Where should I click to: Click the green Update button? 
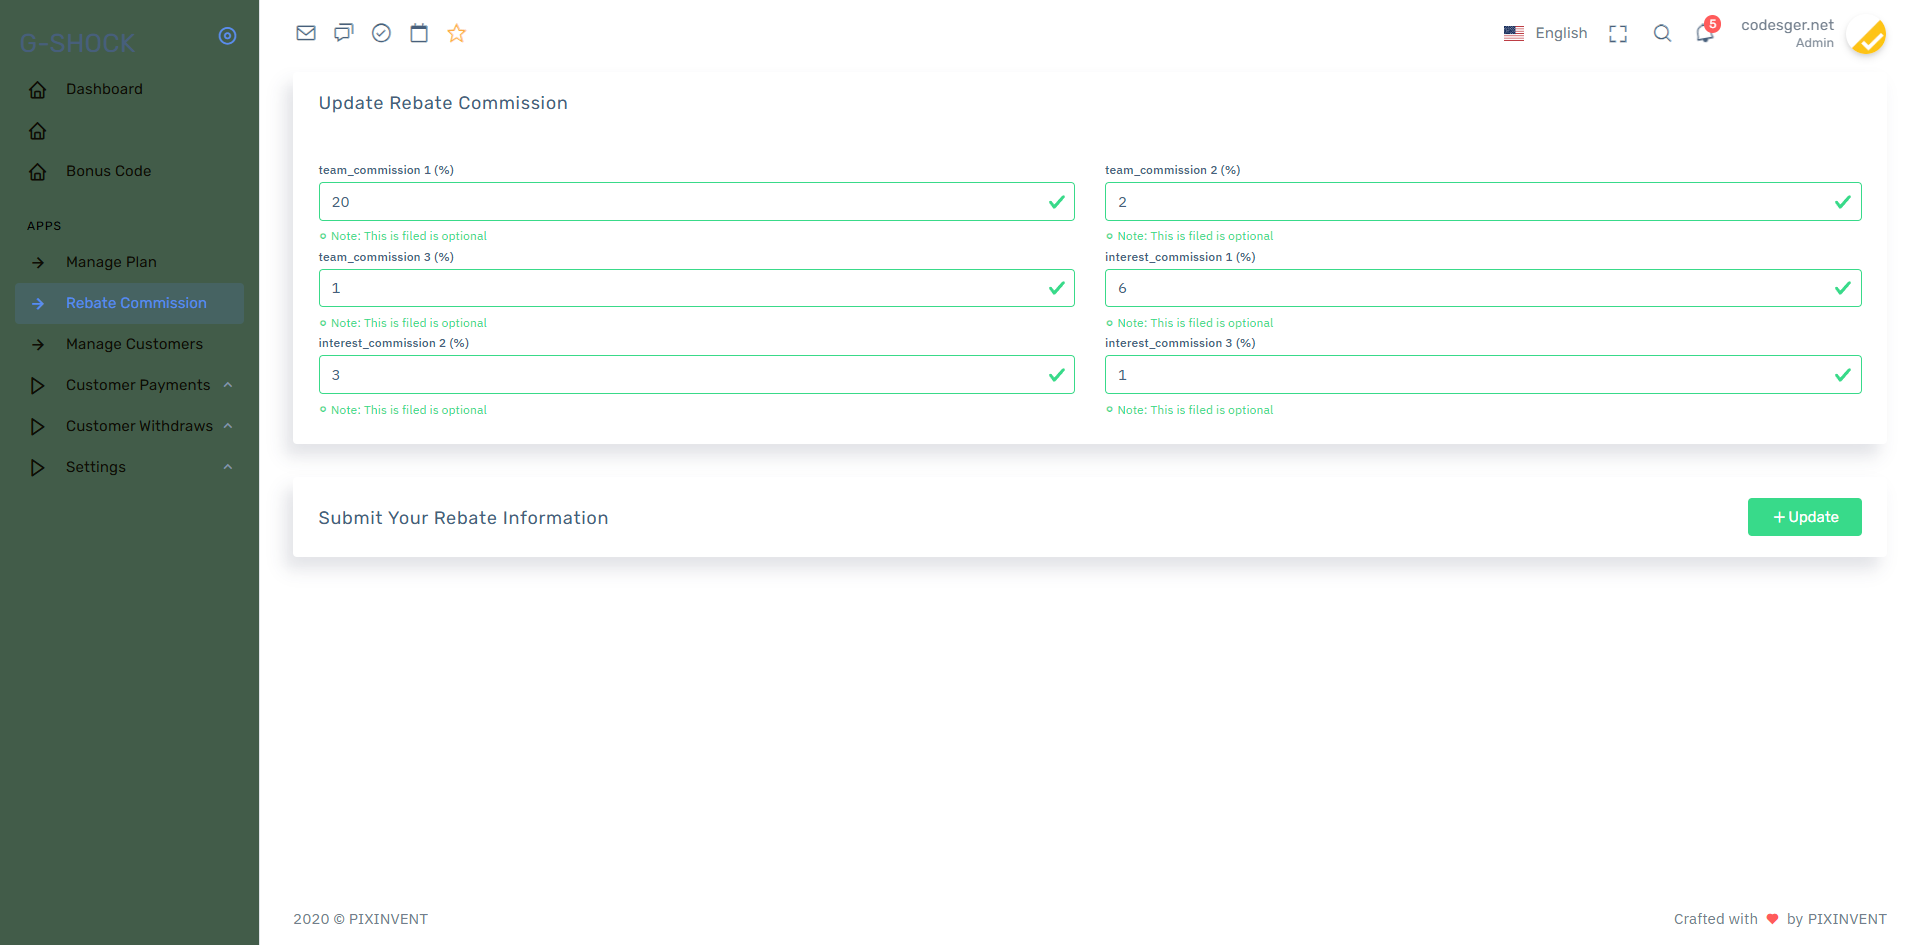click(1804, 517)
